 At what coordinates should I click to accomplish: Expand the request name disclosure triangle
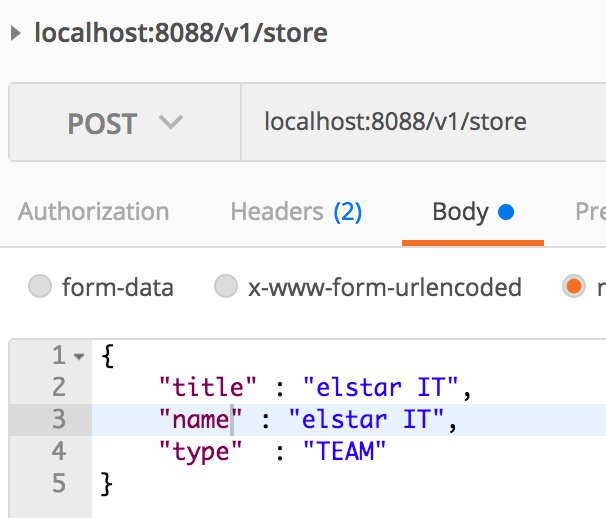coord(15,33)
